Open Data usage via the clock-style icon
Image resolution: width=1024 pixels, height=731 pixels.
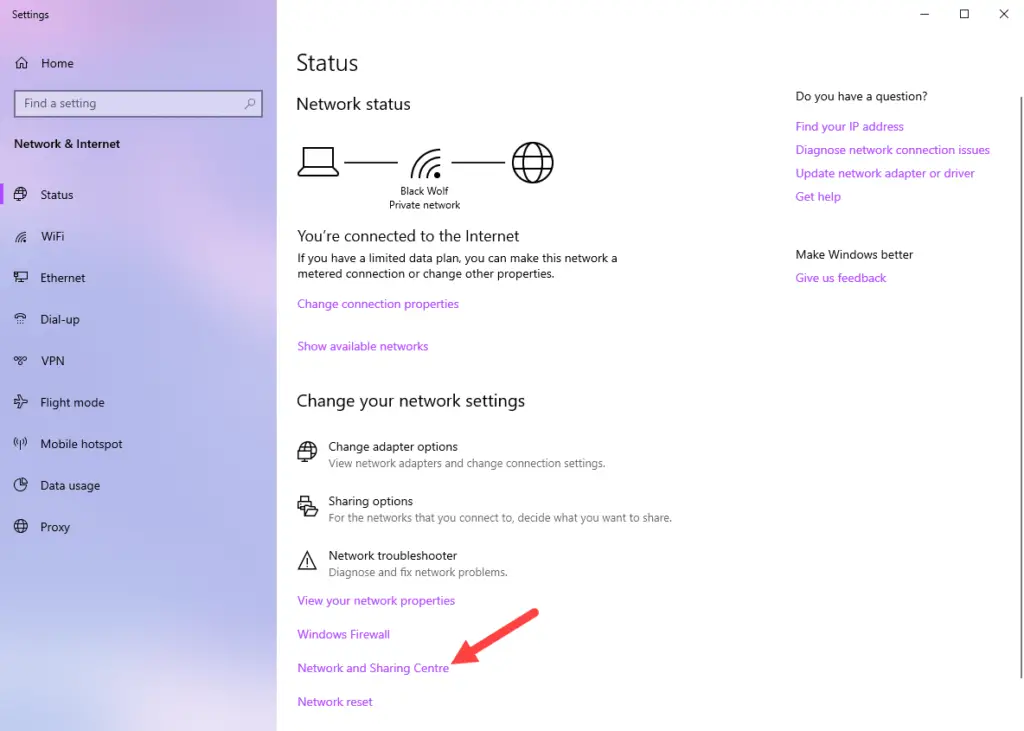coord(22,486)
